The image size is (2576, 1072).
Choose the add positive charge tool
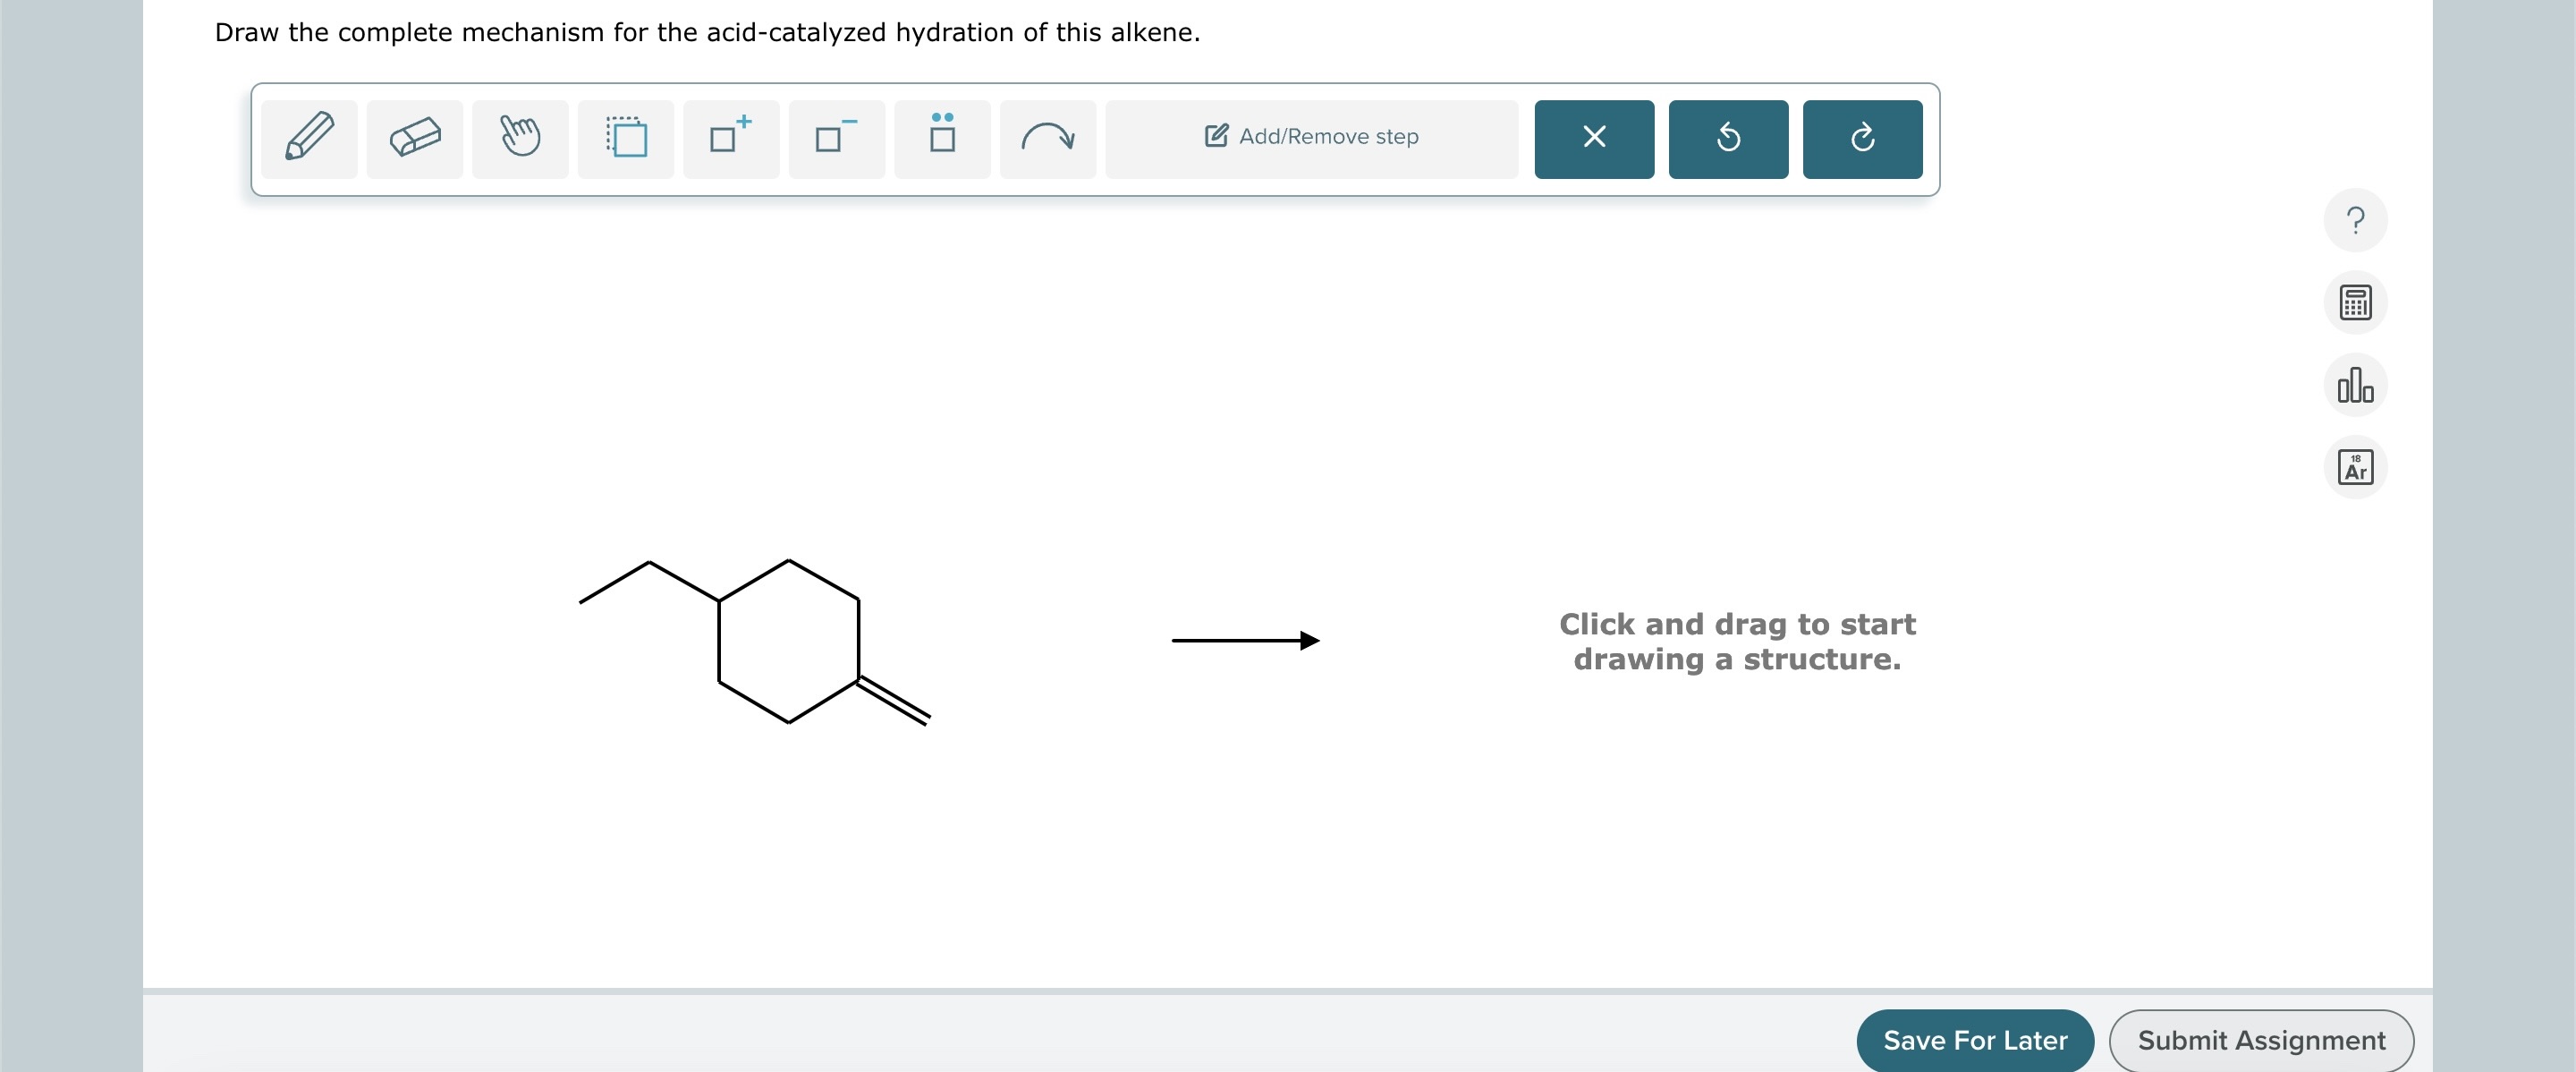pyautogui.click(x=730, y=138)
